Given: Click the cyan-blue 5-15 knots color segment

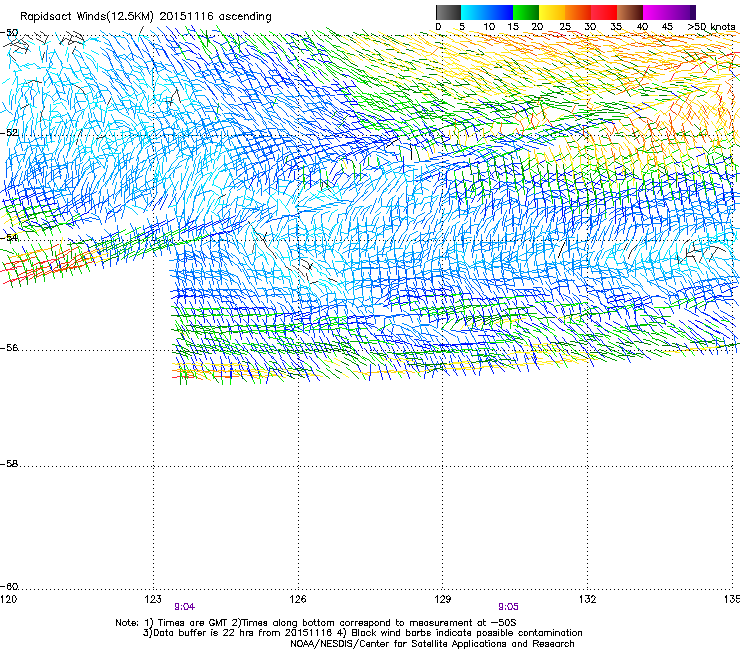Looking at the screenshot, I should pyautogui.click(x=487, y=12).
